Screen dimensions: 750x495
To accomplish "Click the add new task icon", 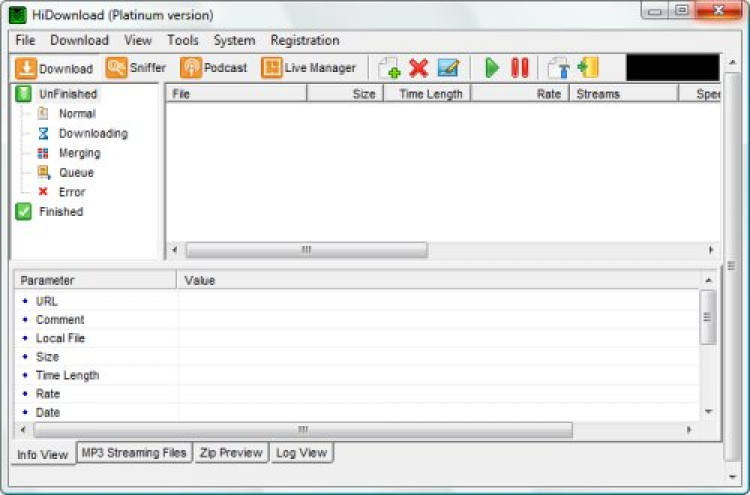I will pyautogui.click(x=389, y=68).
